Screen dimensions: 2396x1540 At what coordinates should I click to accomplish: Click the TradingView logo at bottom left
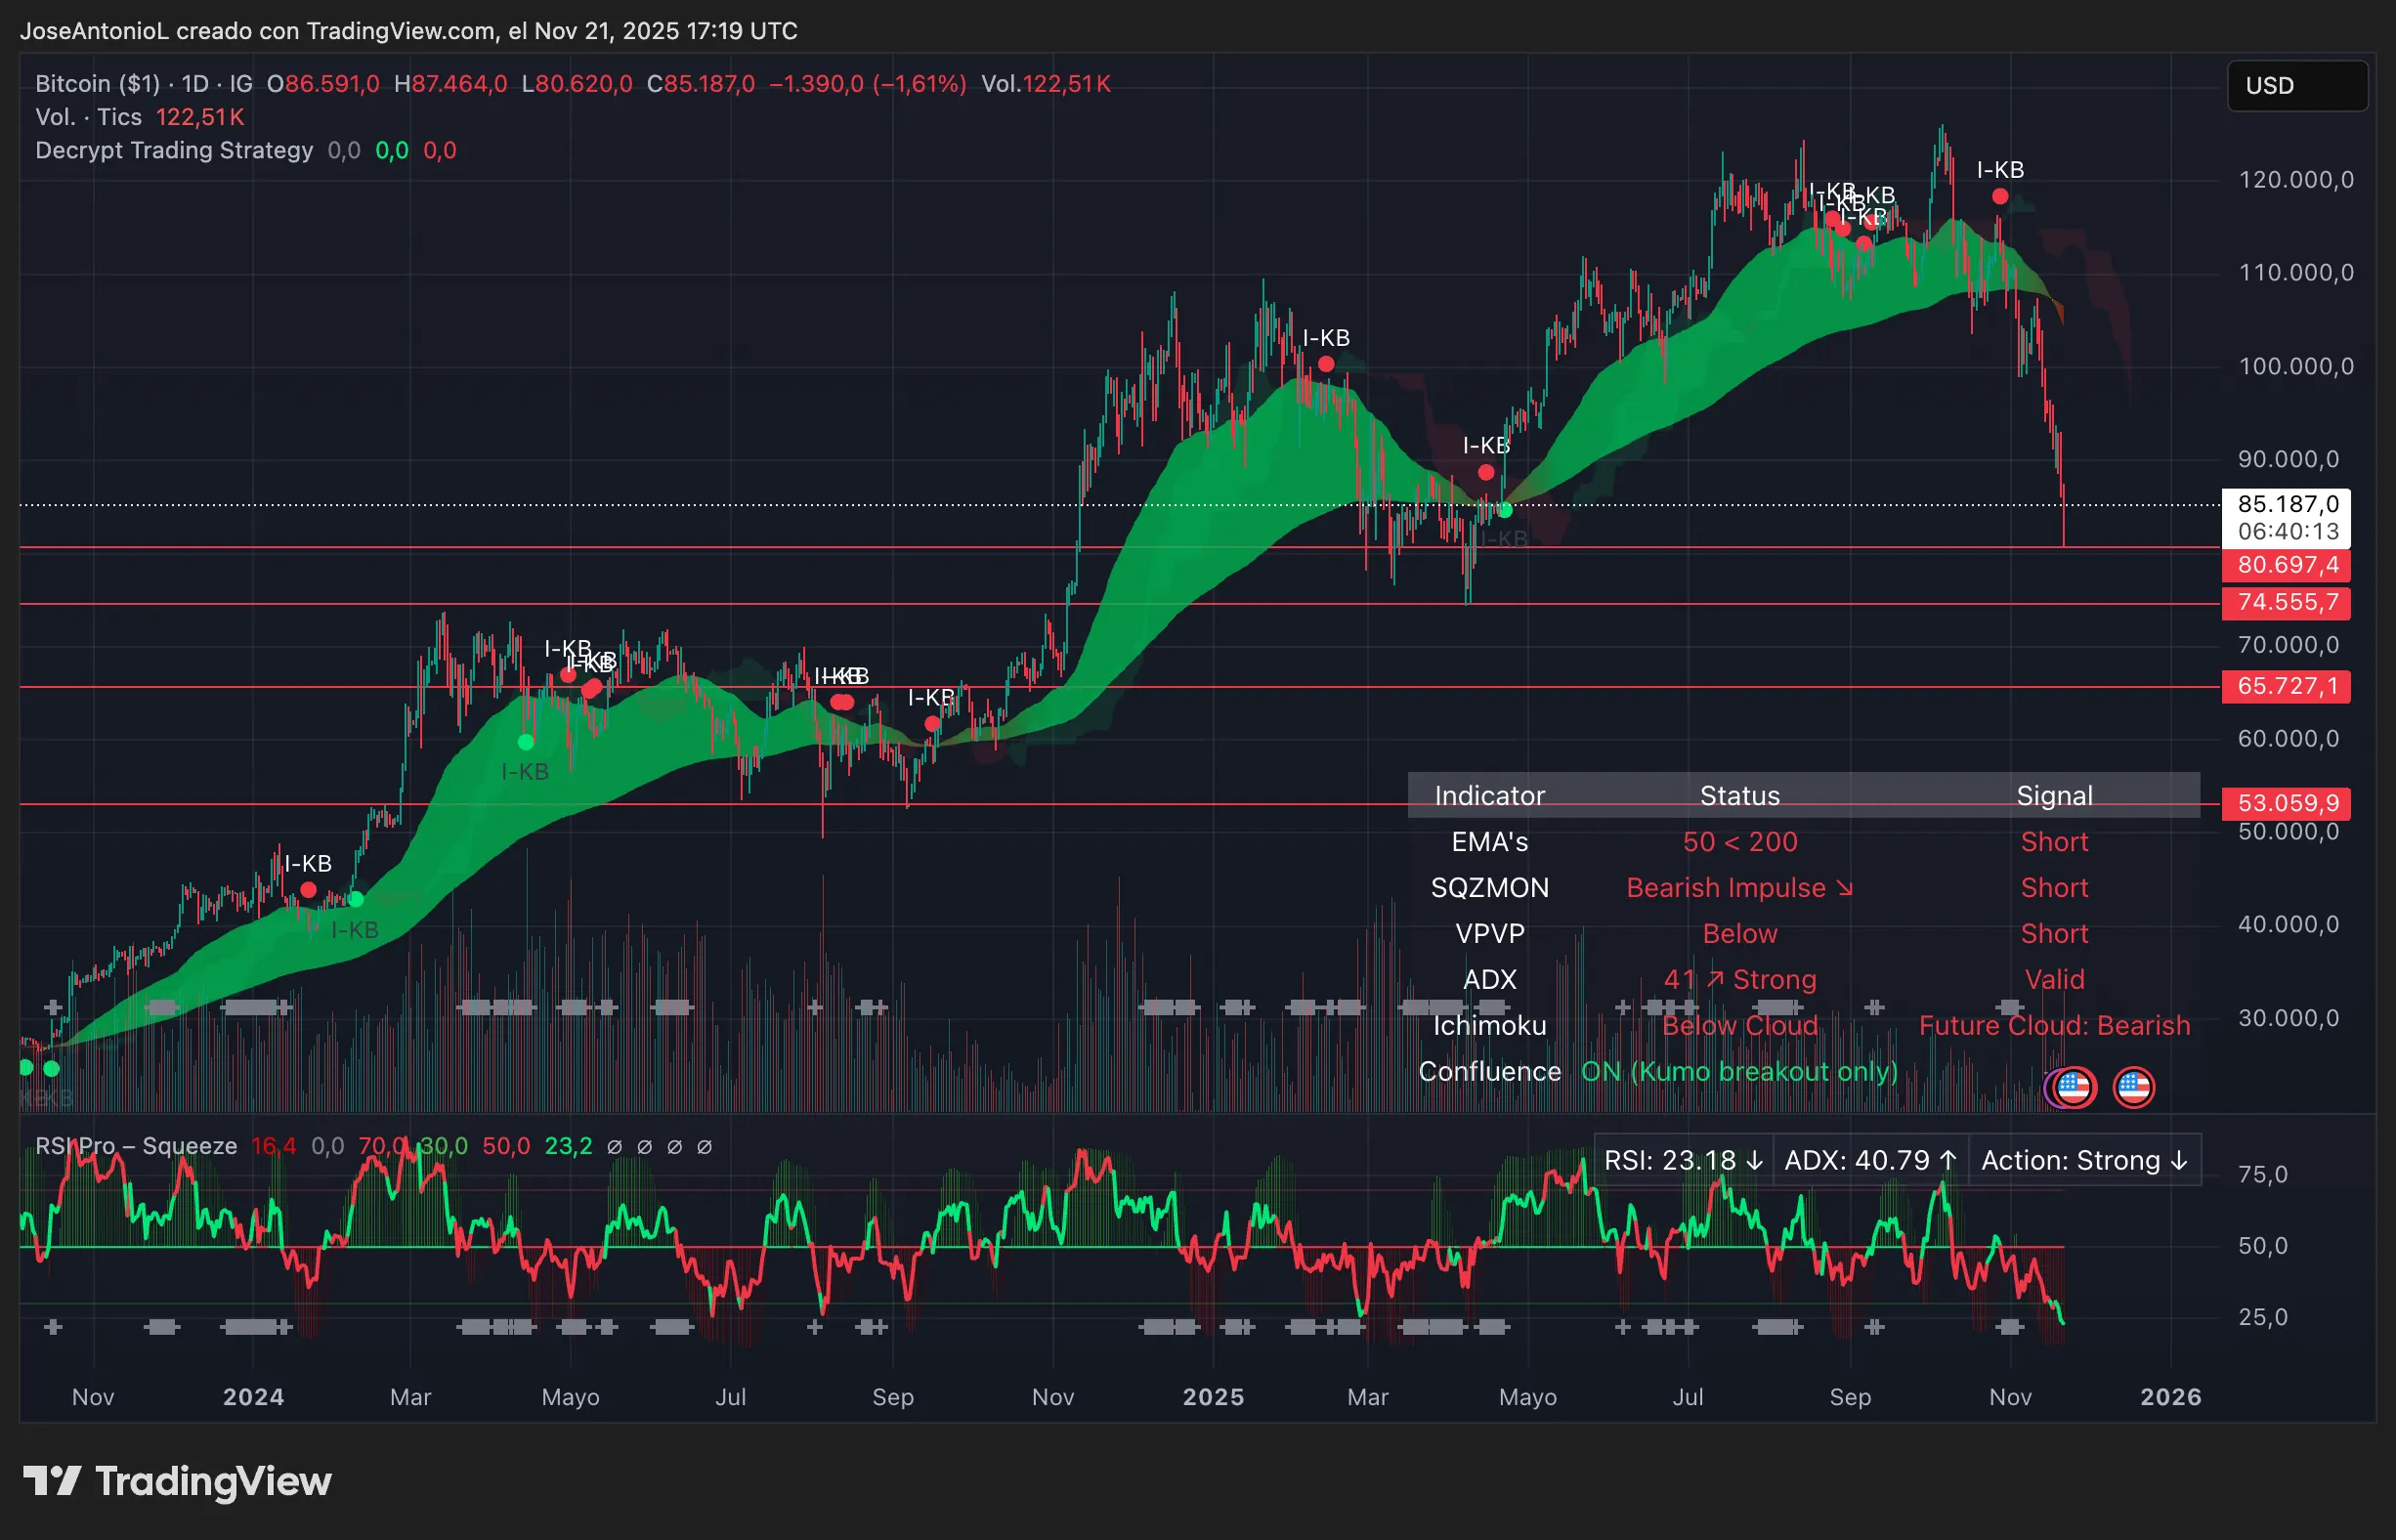[180, 1483]
